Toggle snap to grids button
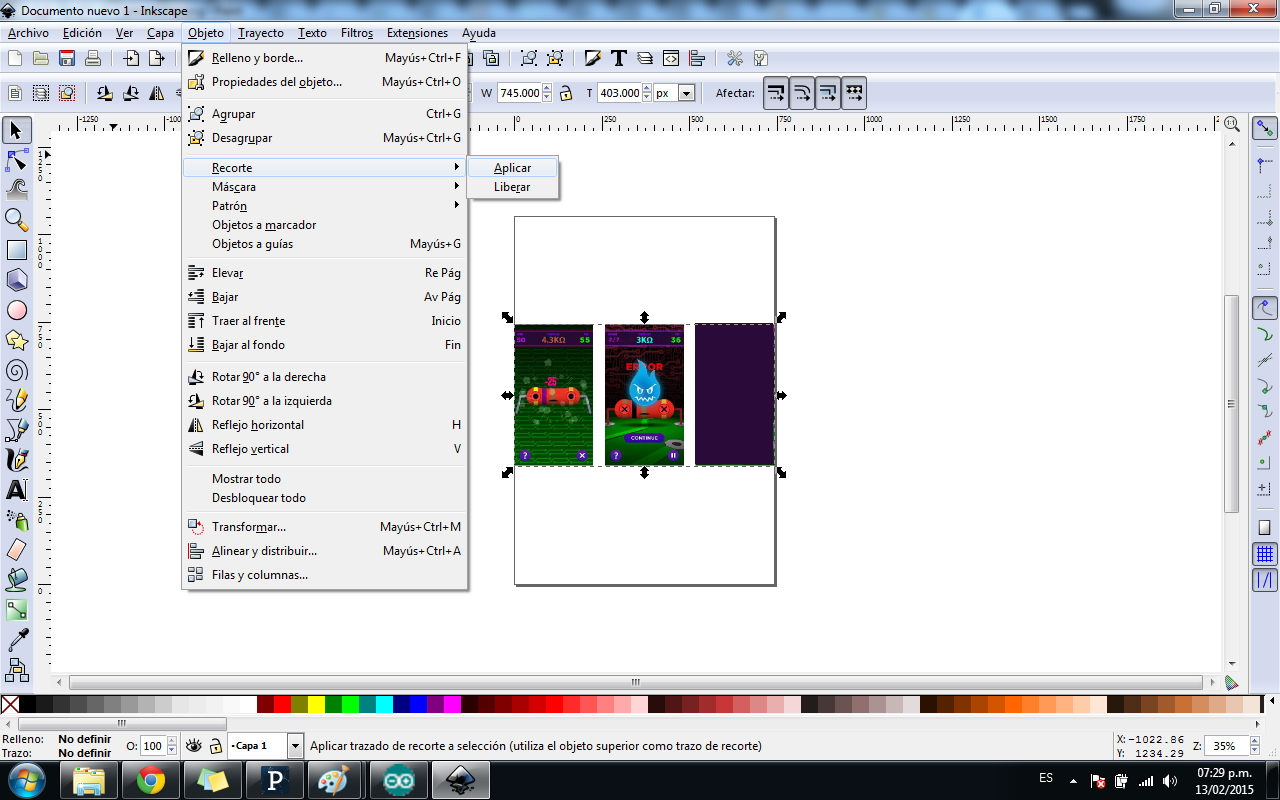The image size is (1280, 800). pos(1265,554)
